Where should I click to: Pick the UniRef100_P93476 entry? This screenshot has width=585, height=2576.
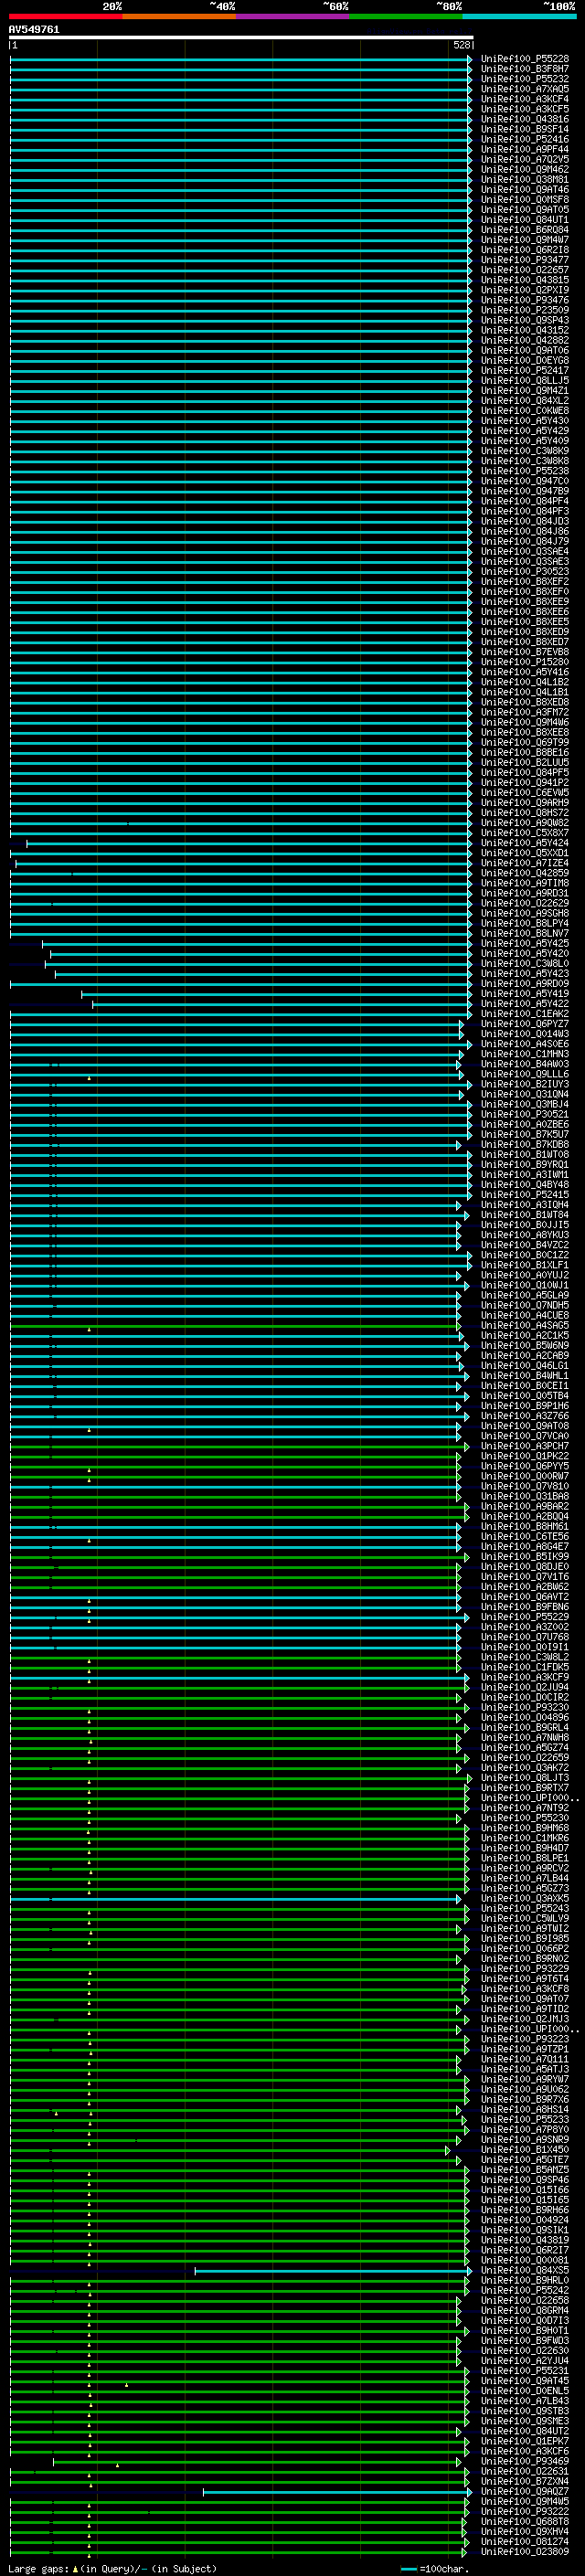524,300
